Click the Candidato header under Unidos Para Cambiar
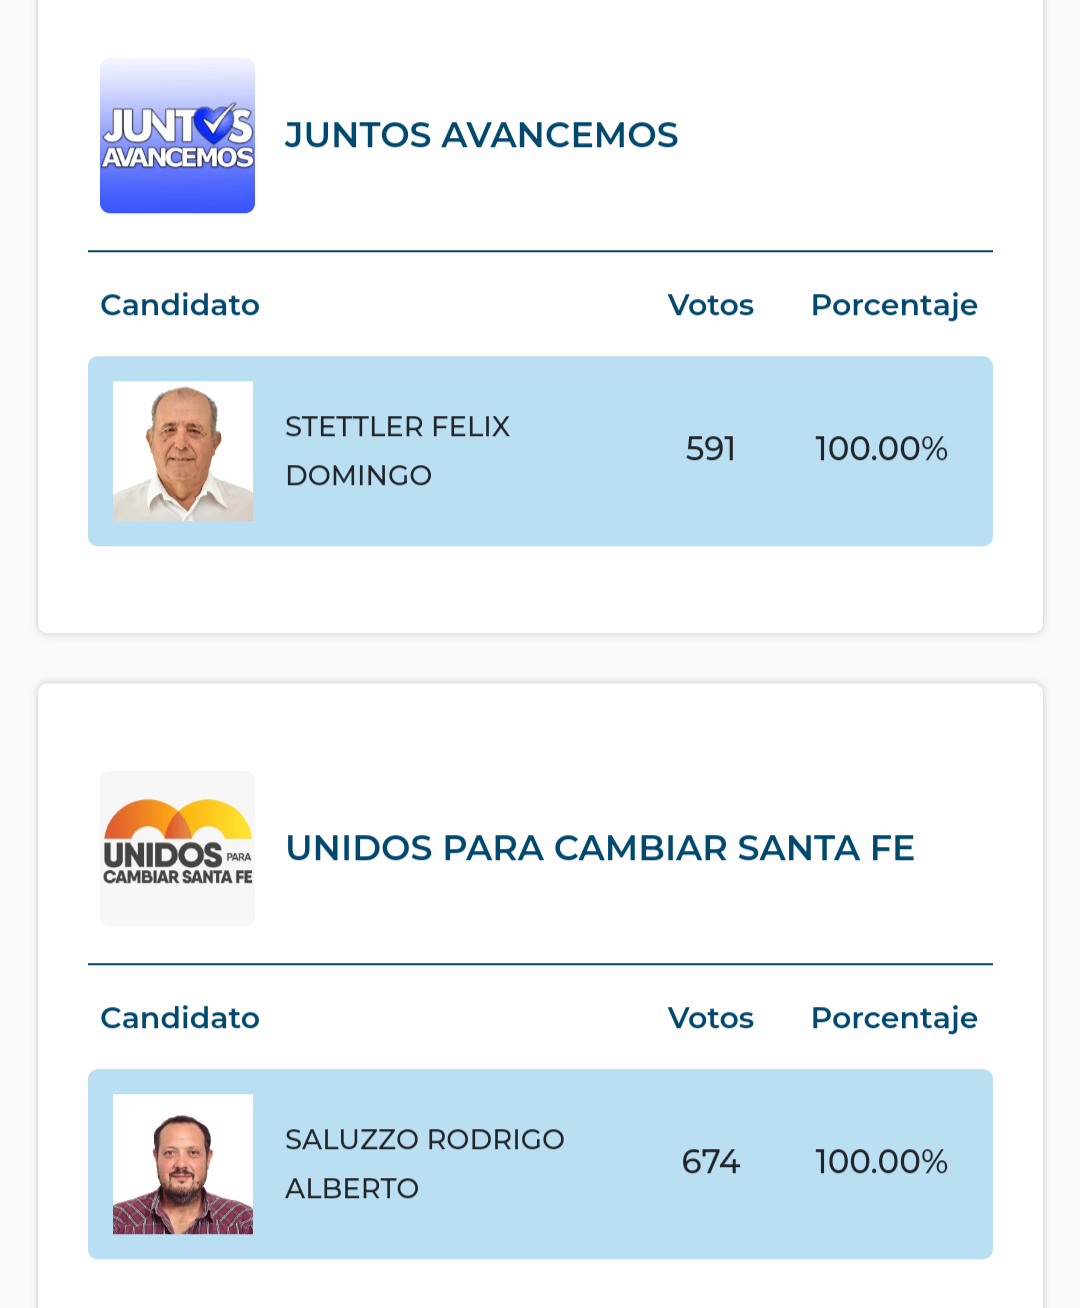This screenshot has height=1308, width=1080. pyautogui.click(x=180, y=1018)
